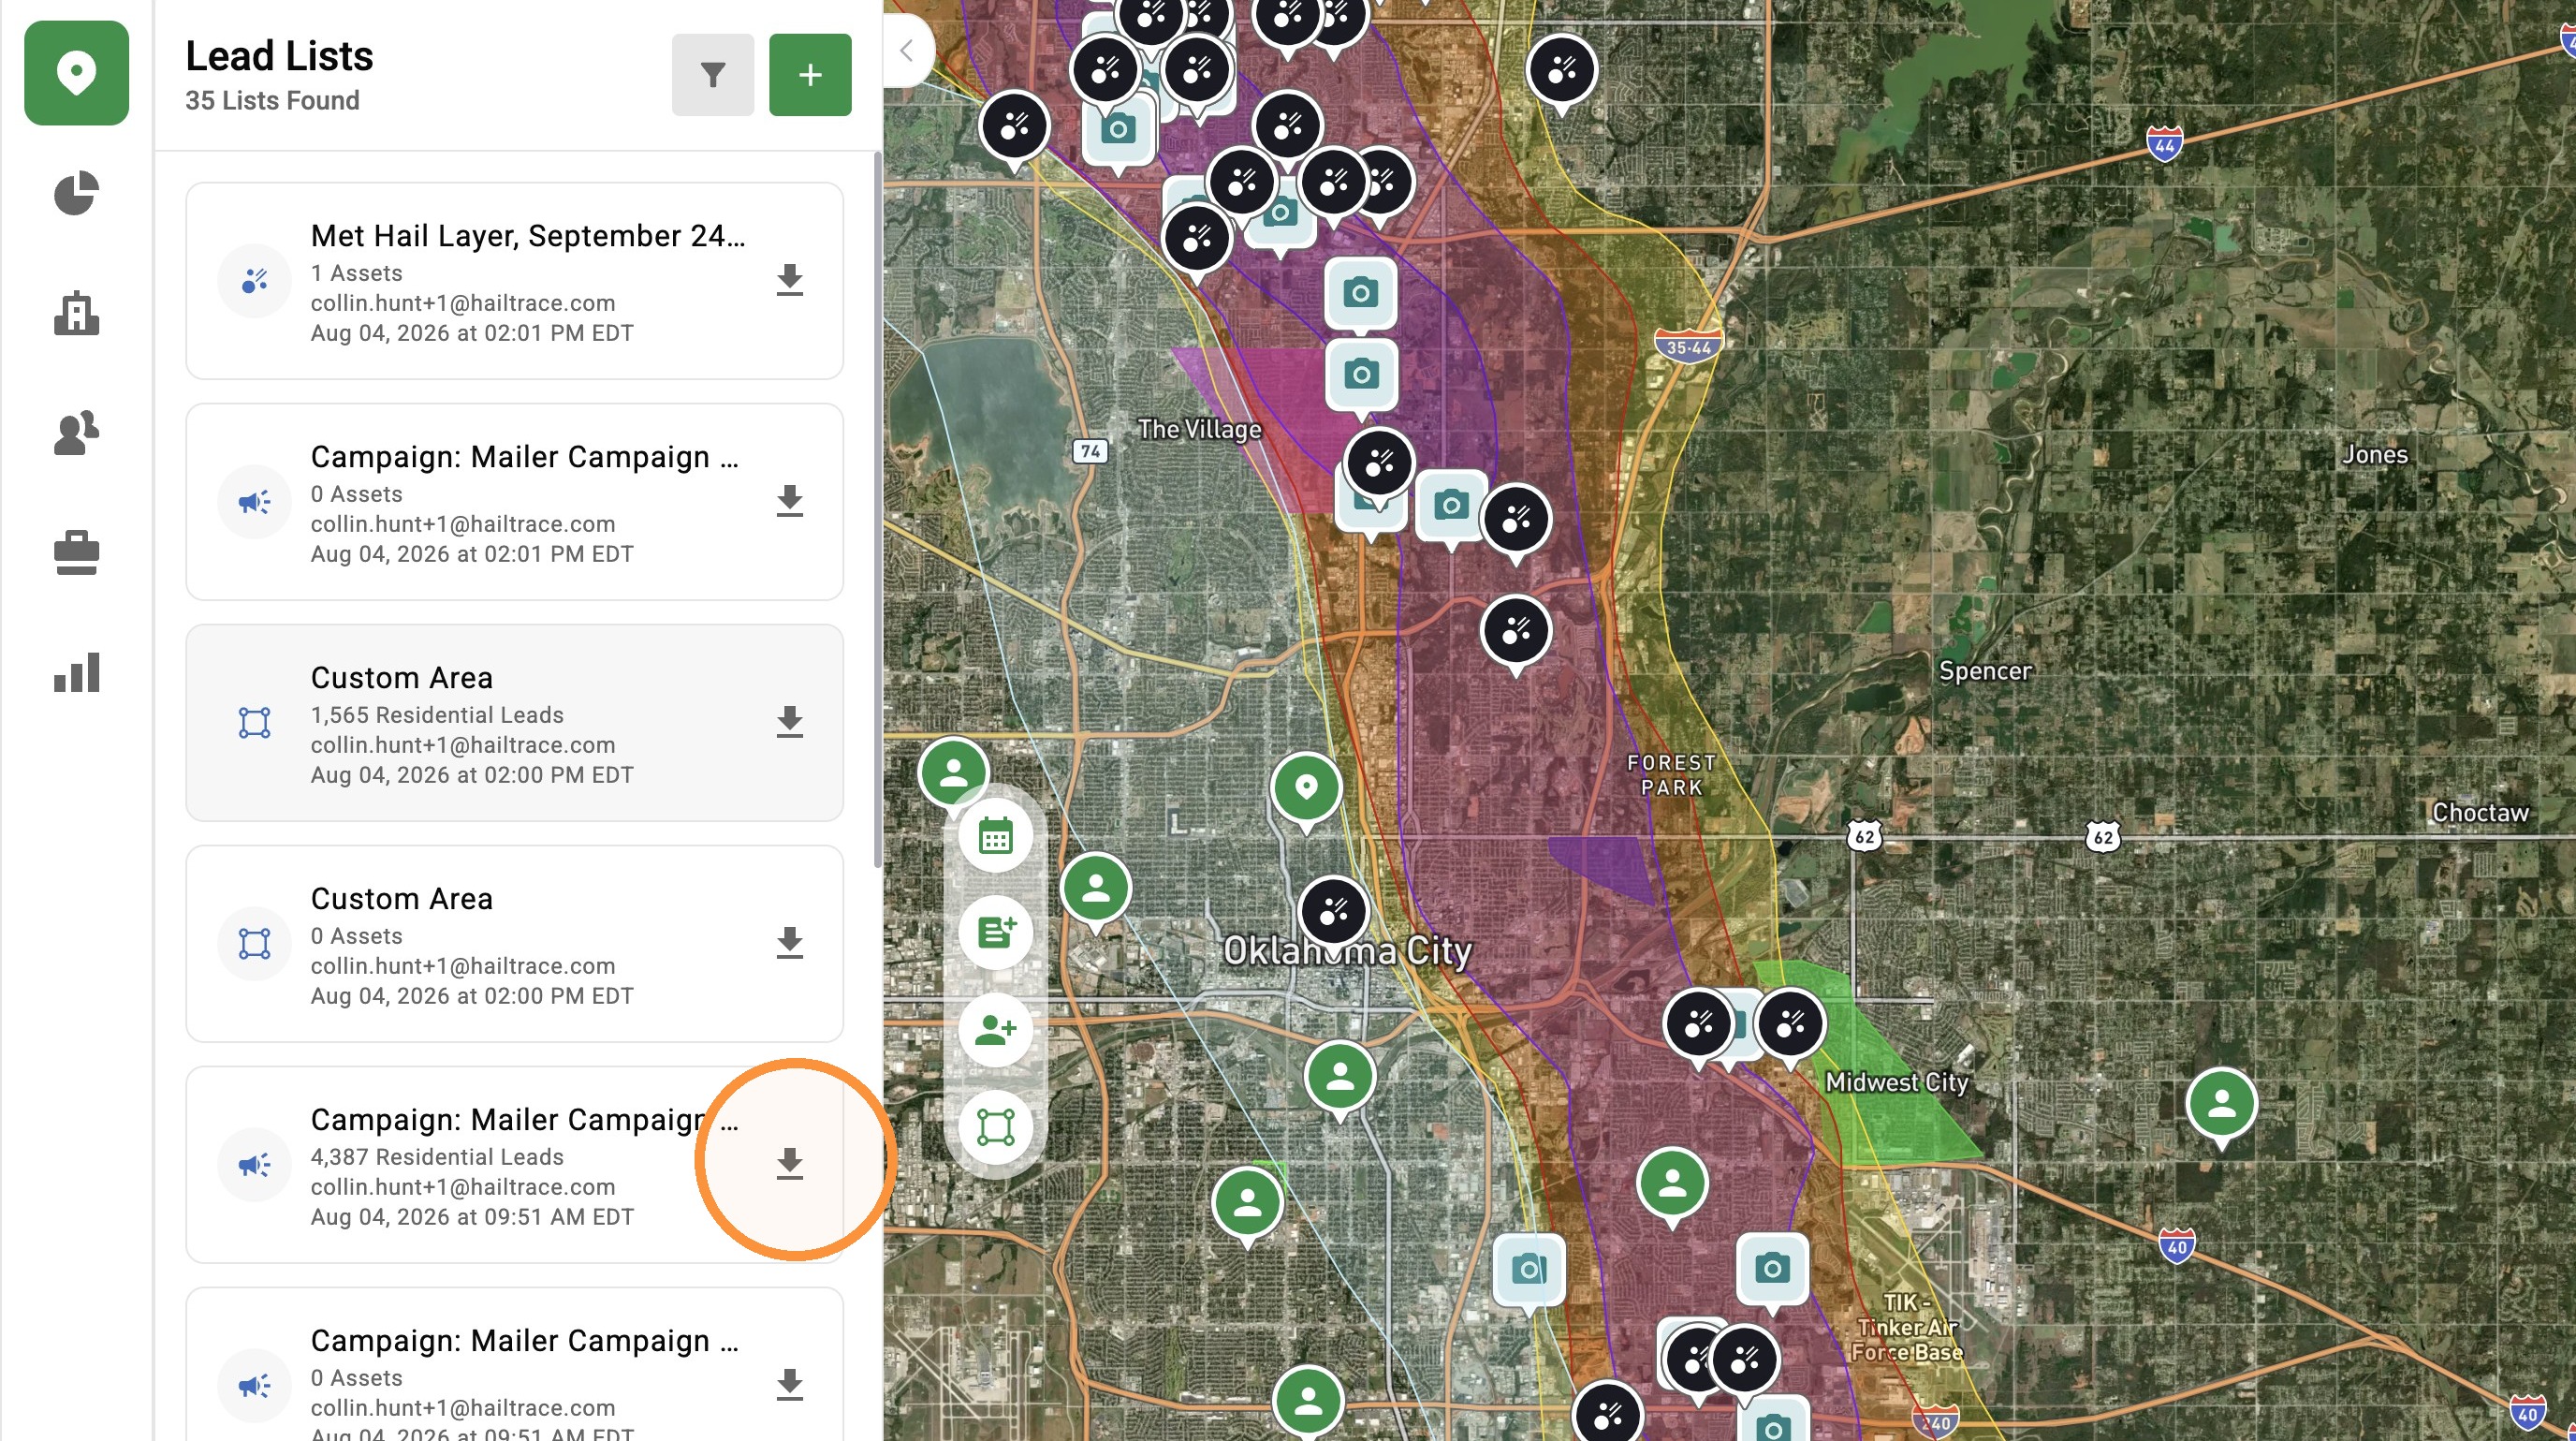The width and height of the screenshot is (2576, 1441).
Task: Open the bar chart reports icon
Action: click(76, 673)
